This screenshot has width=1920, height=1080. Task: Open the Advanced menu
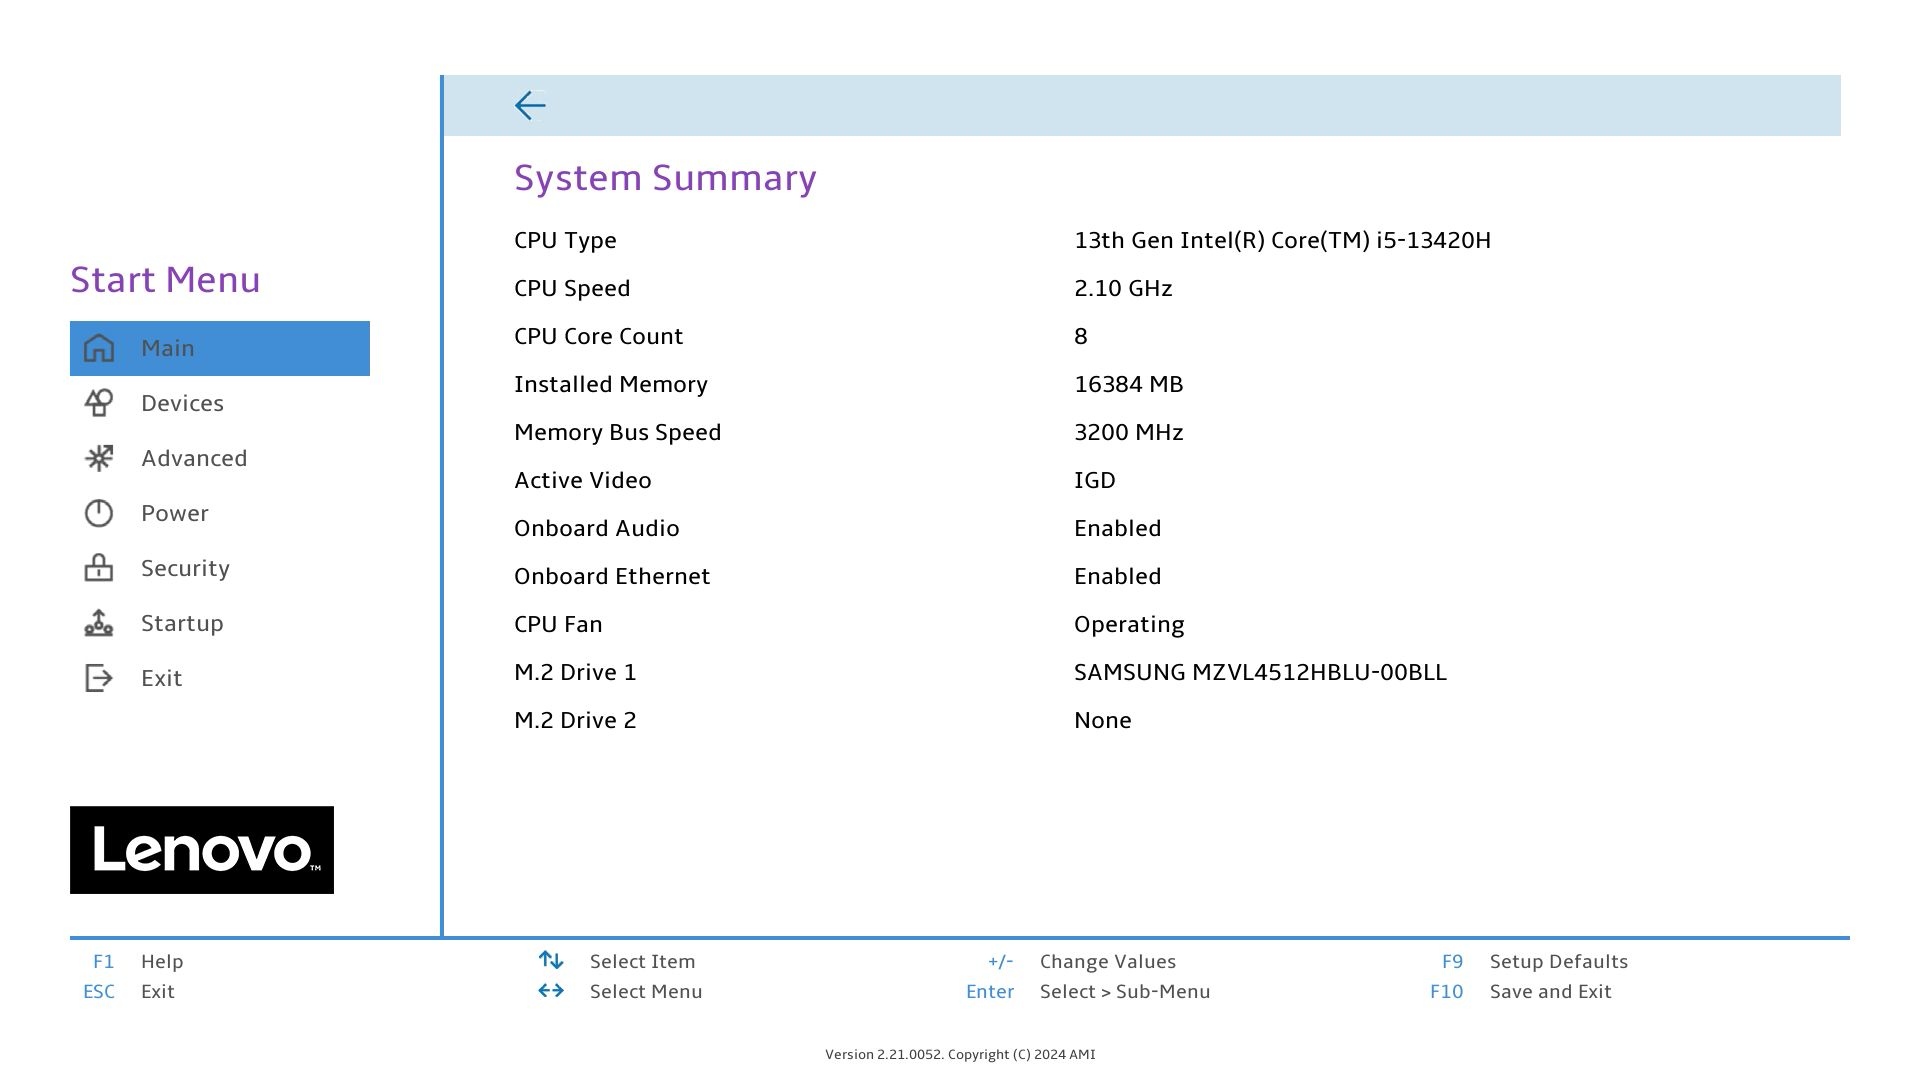(x=194, y=458)
